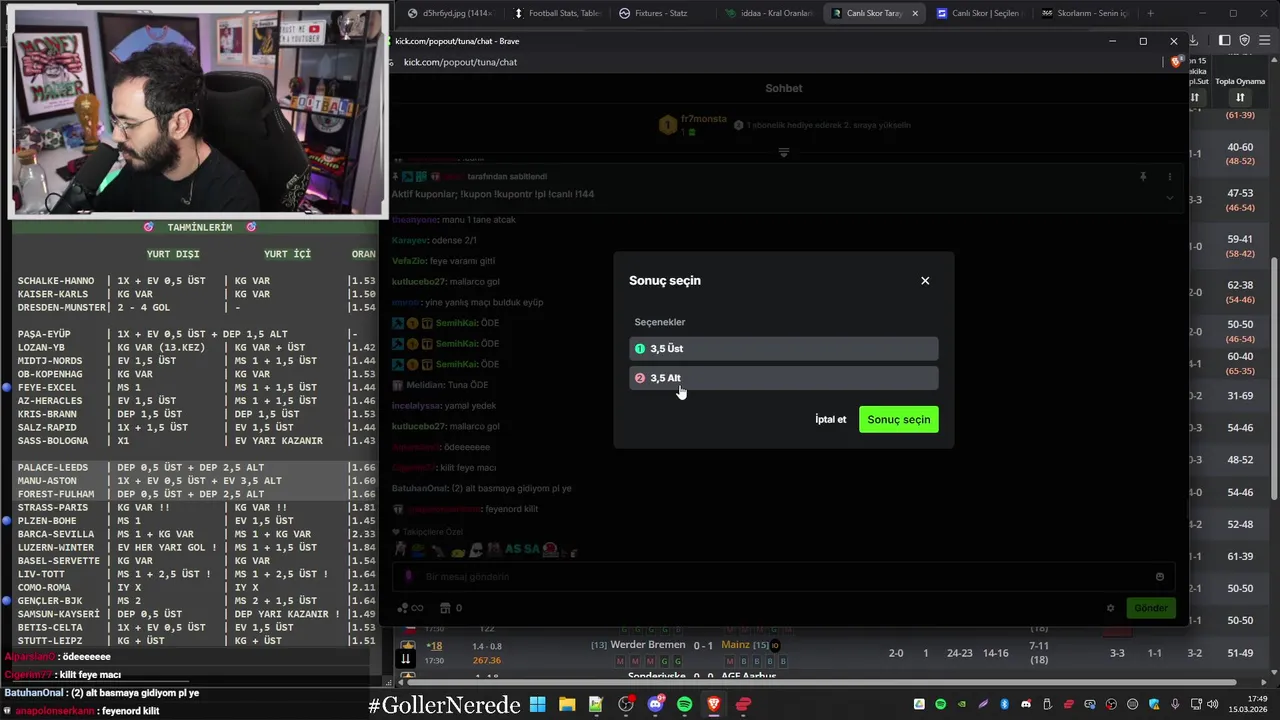Select the 3,5 Üst option
1280x720 pixels.
[784, 348]
